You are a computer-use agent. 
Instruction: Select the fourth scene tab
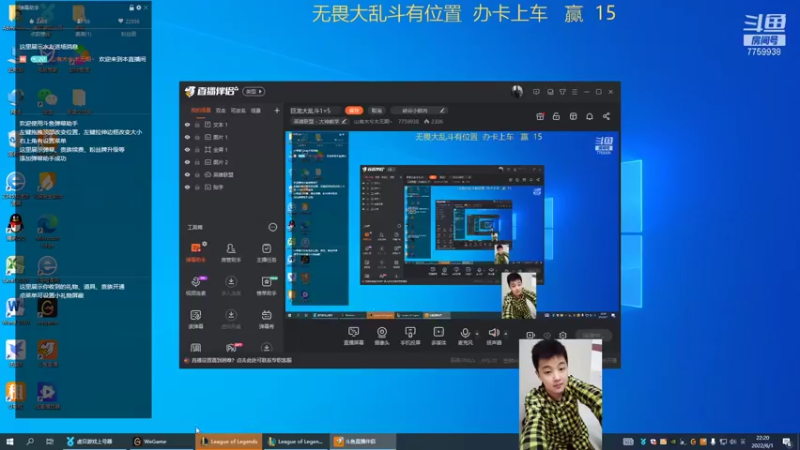point(256,110)
